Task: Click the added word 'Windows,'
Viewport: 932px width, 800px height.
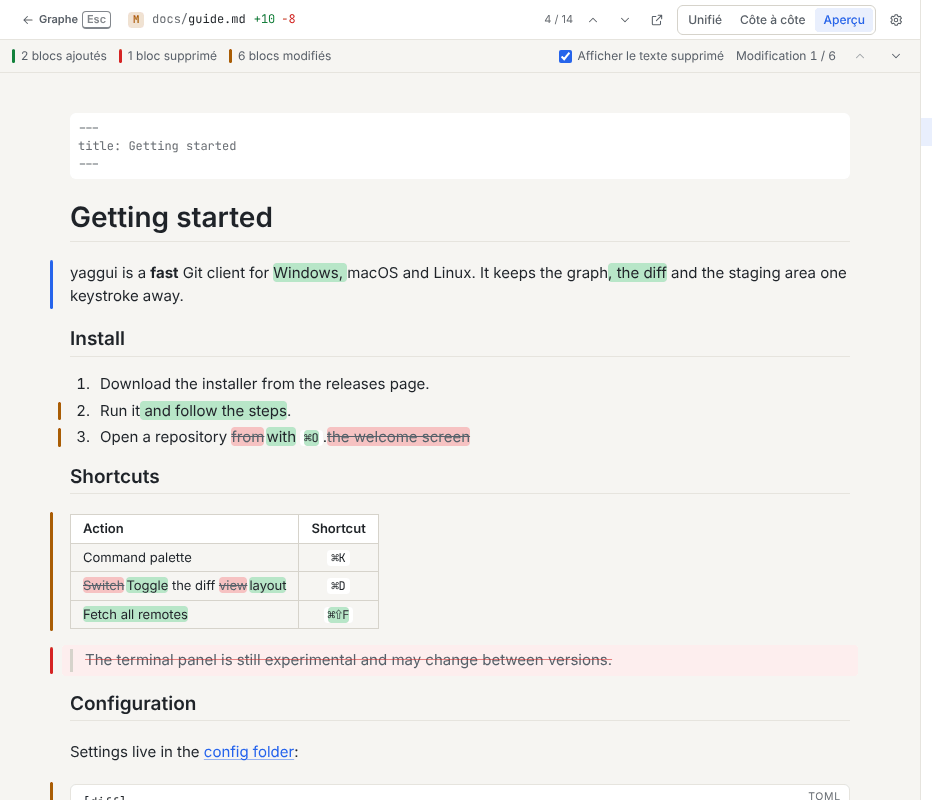Action: pyautogui.click(x=310, y=273)
